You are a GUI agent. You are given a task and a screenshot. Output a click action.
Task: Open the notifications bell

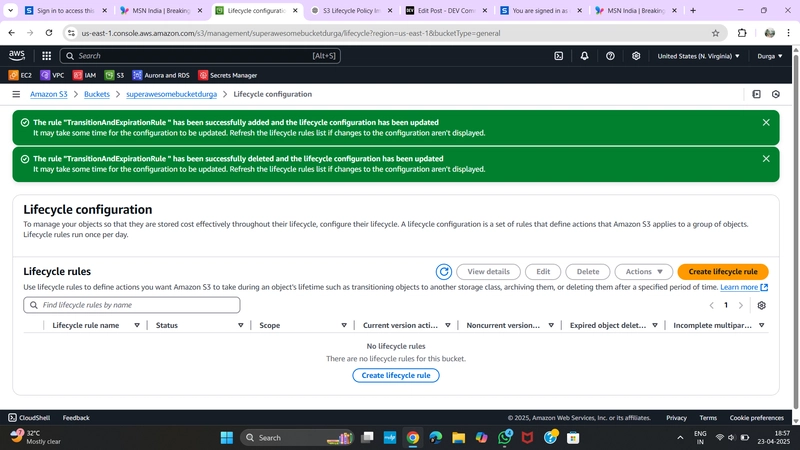pos(584,56)
